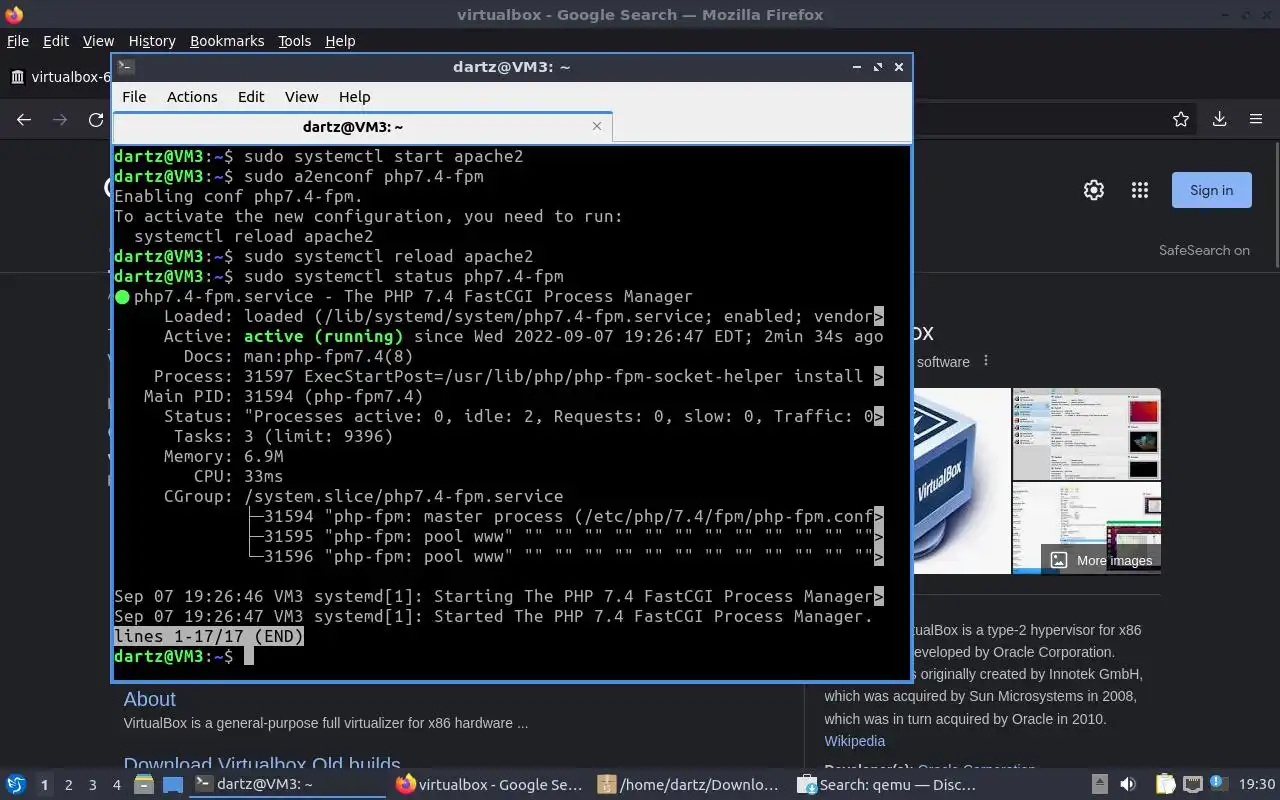Open file manager launcher in the taskbar
Image resolution: width=1280 pixels, height=800 pixels.
144,785
